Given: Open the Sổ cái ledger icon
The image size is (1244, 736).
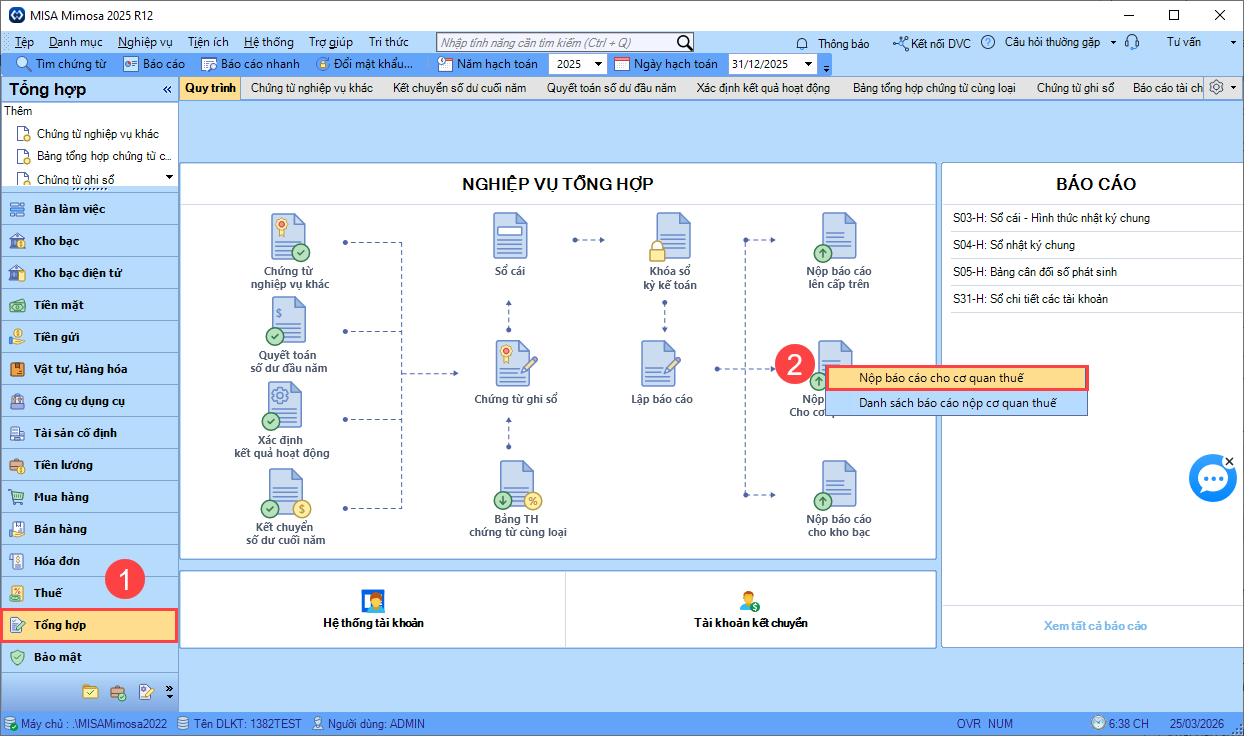Looking at the screenshot, I should tap(510, 237).
